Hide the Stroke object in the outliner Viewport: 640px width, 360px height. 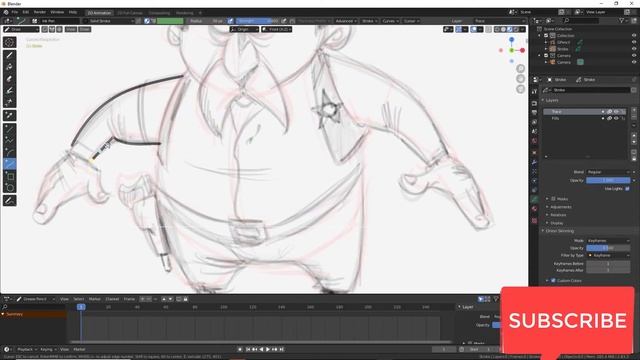coord(634,49)
